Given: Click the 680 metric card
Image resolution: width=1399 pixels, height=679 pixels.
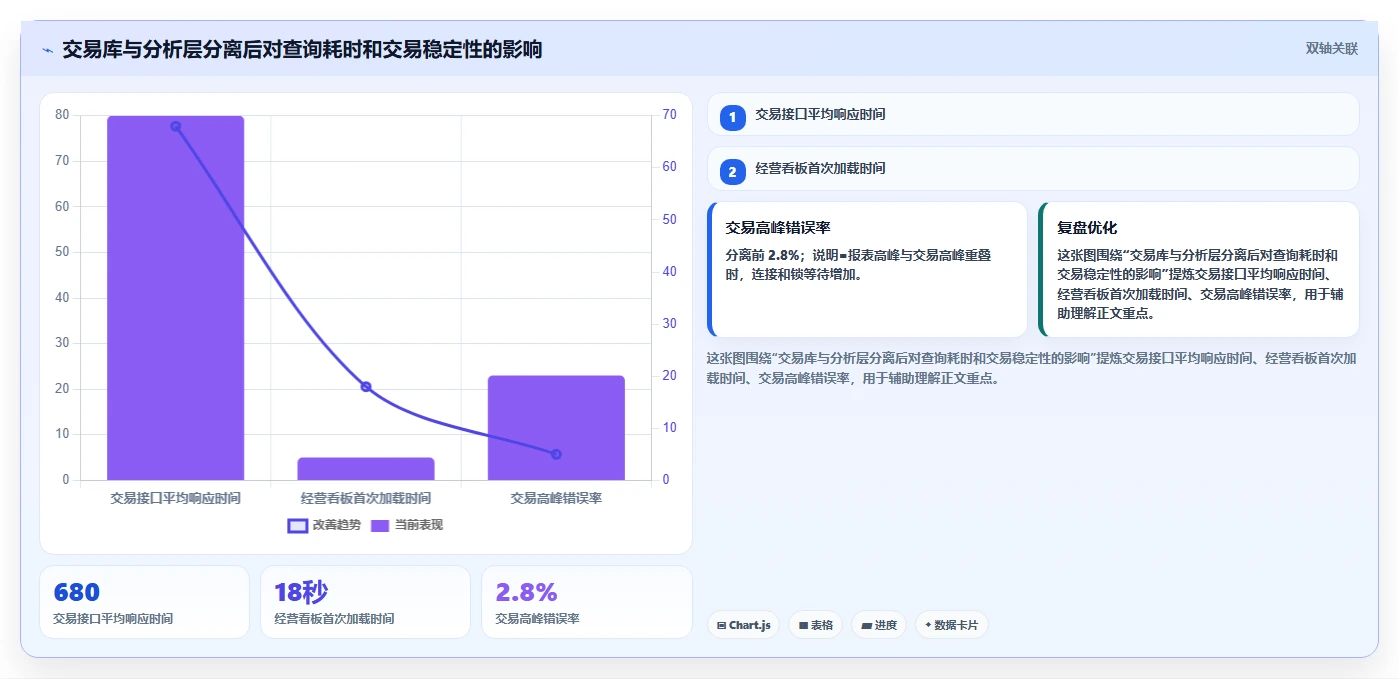Looking at the screenshot, I should point(144,602).
